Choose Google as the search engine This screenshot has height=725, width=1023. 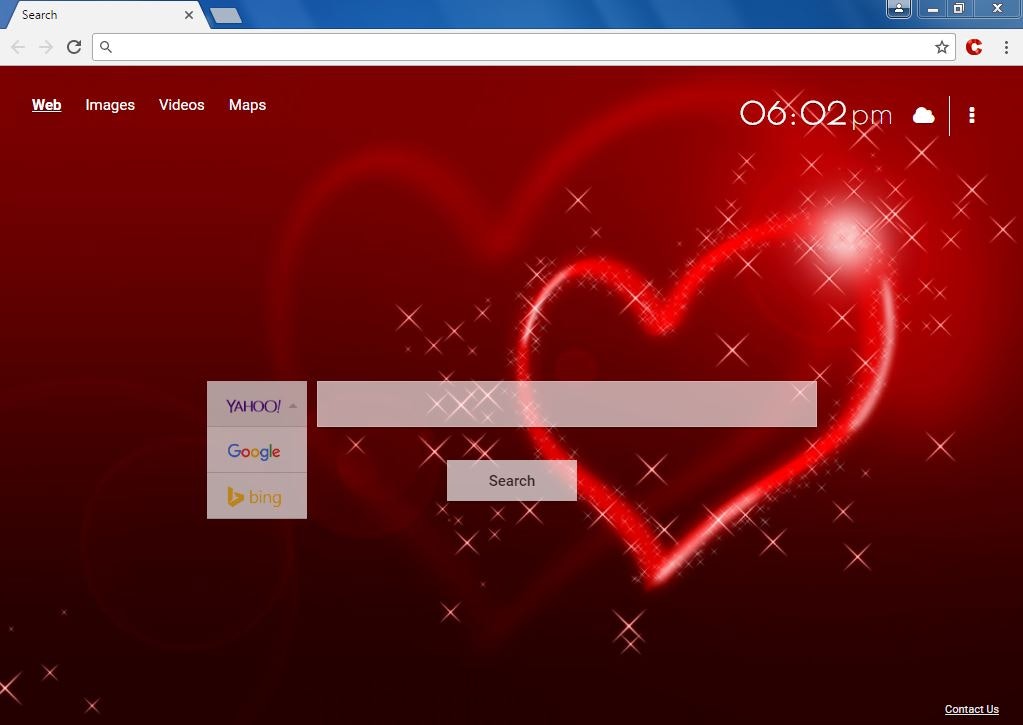click(257, 450)
